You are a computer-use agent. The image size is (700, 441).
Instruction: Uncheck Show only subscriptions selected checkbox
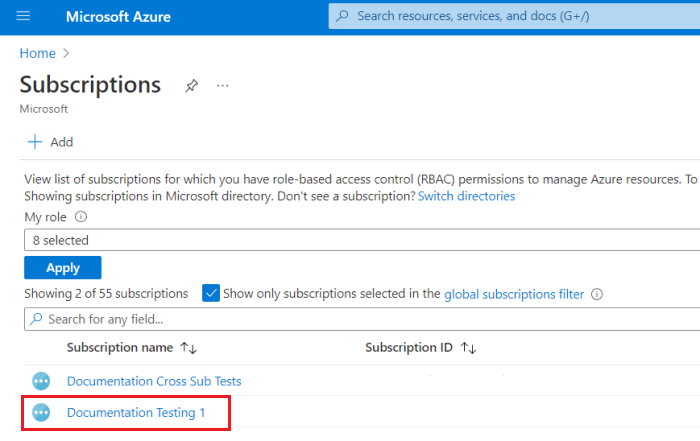(211, 293)
